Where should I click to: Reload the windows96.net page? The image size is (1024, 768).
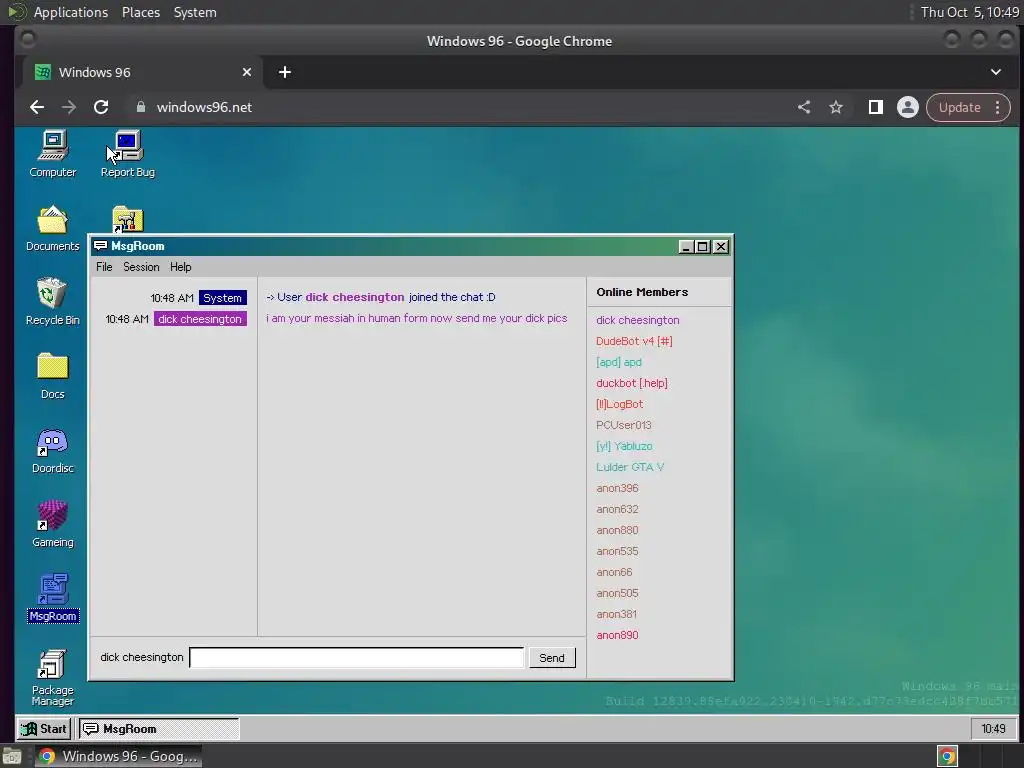tap(101, 107)
